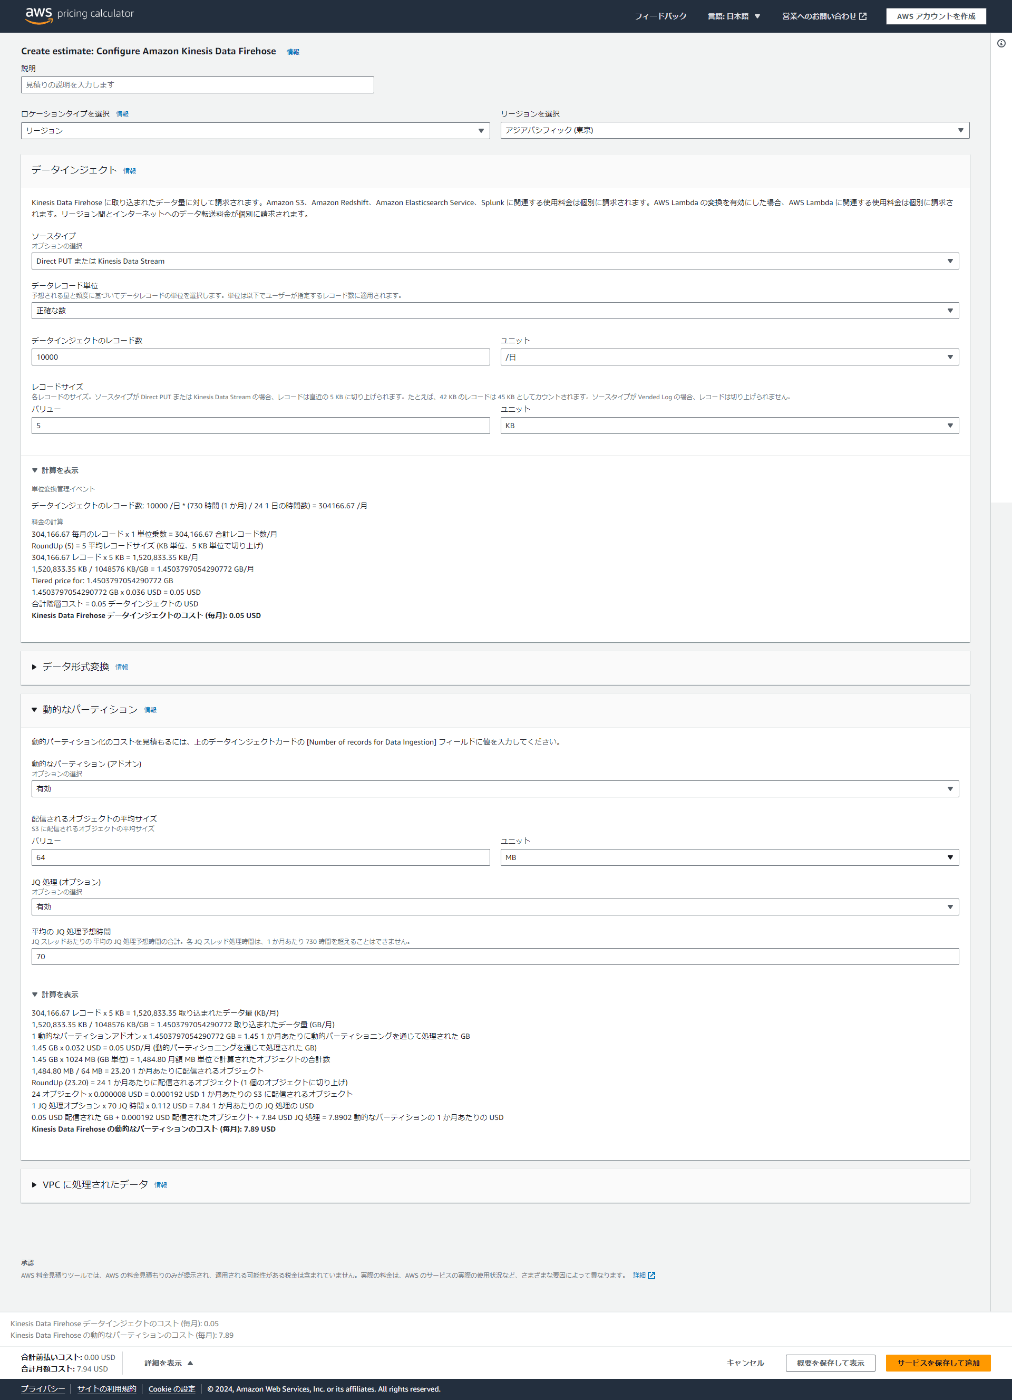This screenshot has width=1012, height=1400.
Task: Collapse 計算を表示 under 動的なパーティション
Action: click(55, 995)
